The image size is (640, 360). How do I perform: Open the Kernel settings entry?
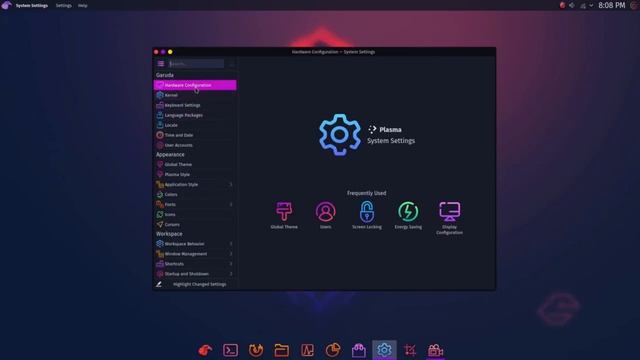click(195, 95)
